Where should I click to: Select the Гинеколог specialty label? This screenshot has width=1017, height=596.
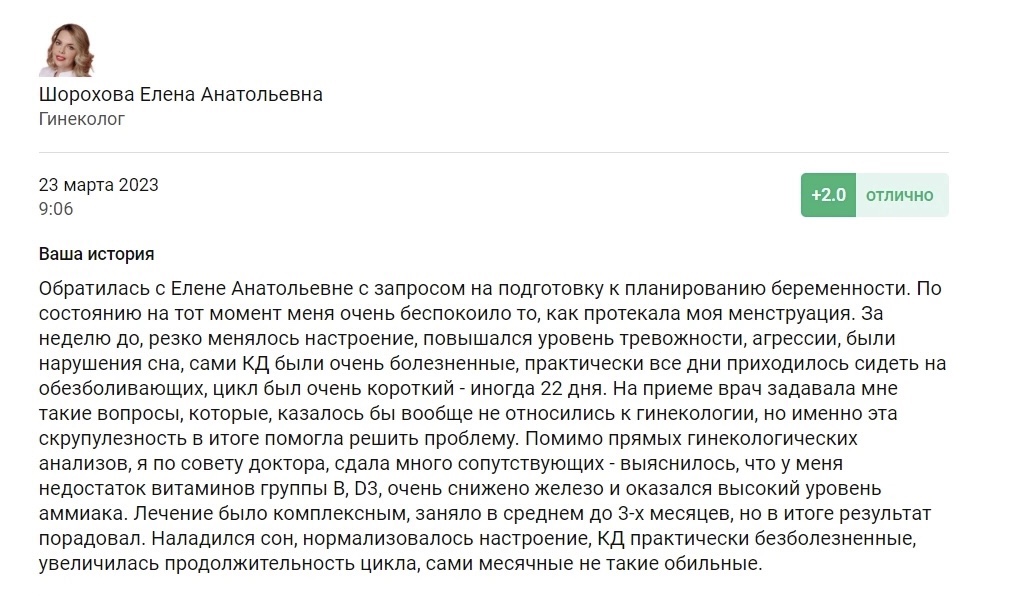pos(82,119)
